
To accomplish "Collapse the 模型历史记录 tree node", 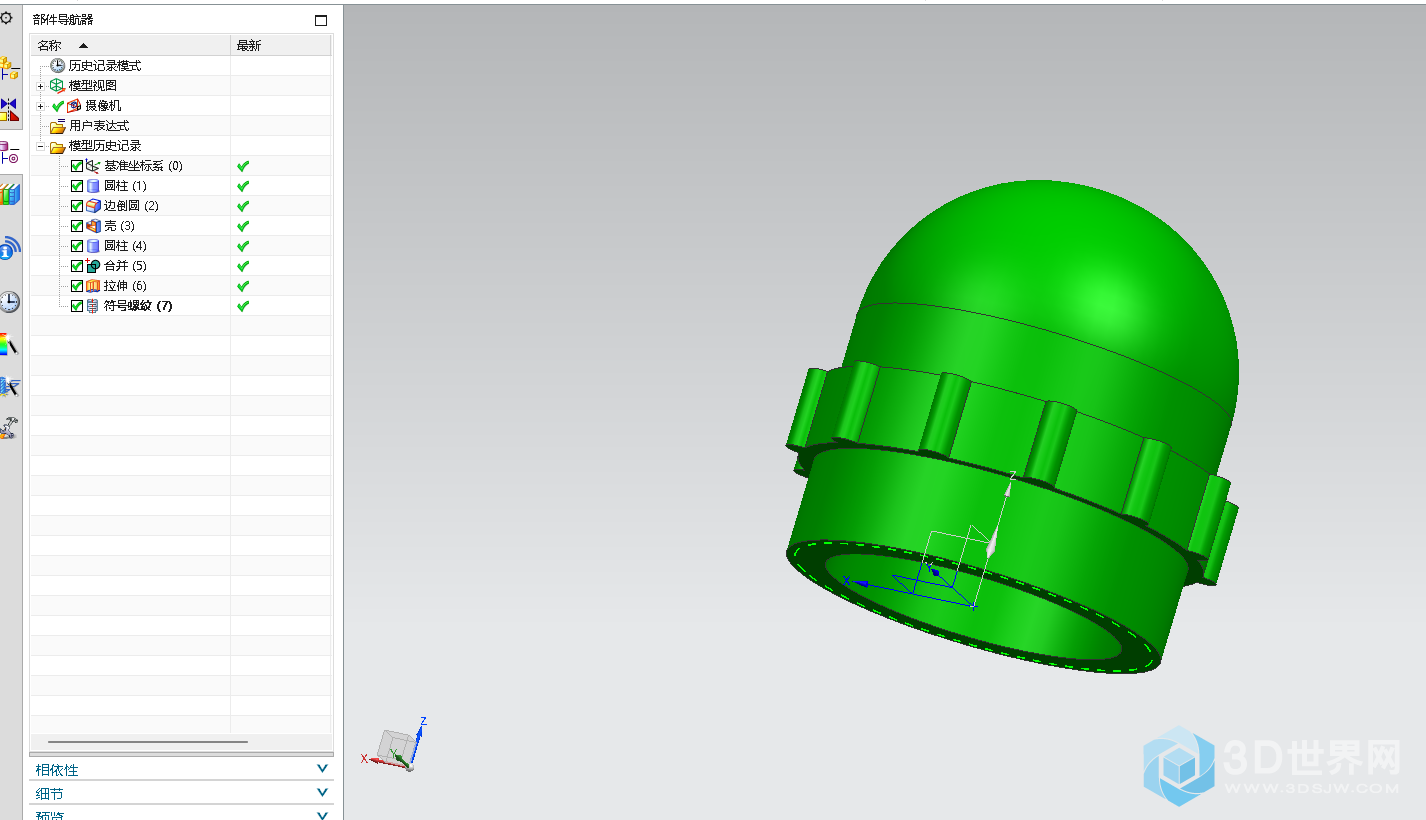I will [41, 146].
